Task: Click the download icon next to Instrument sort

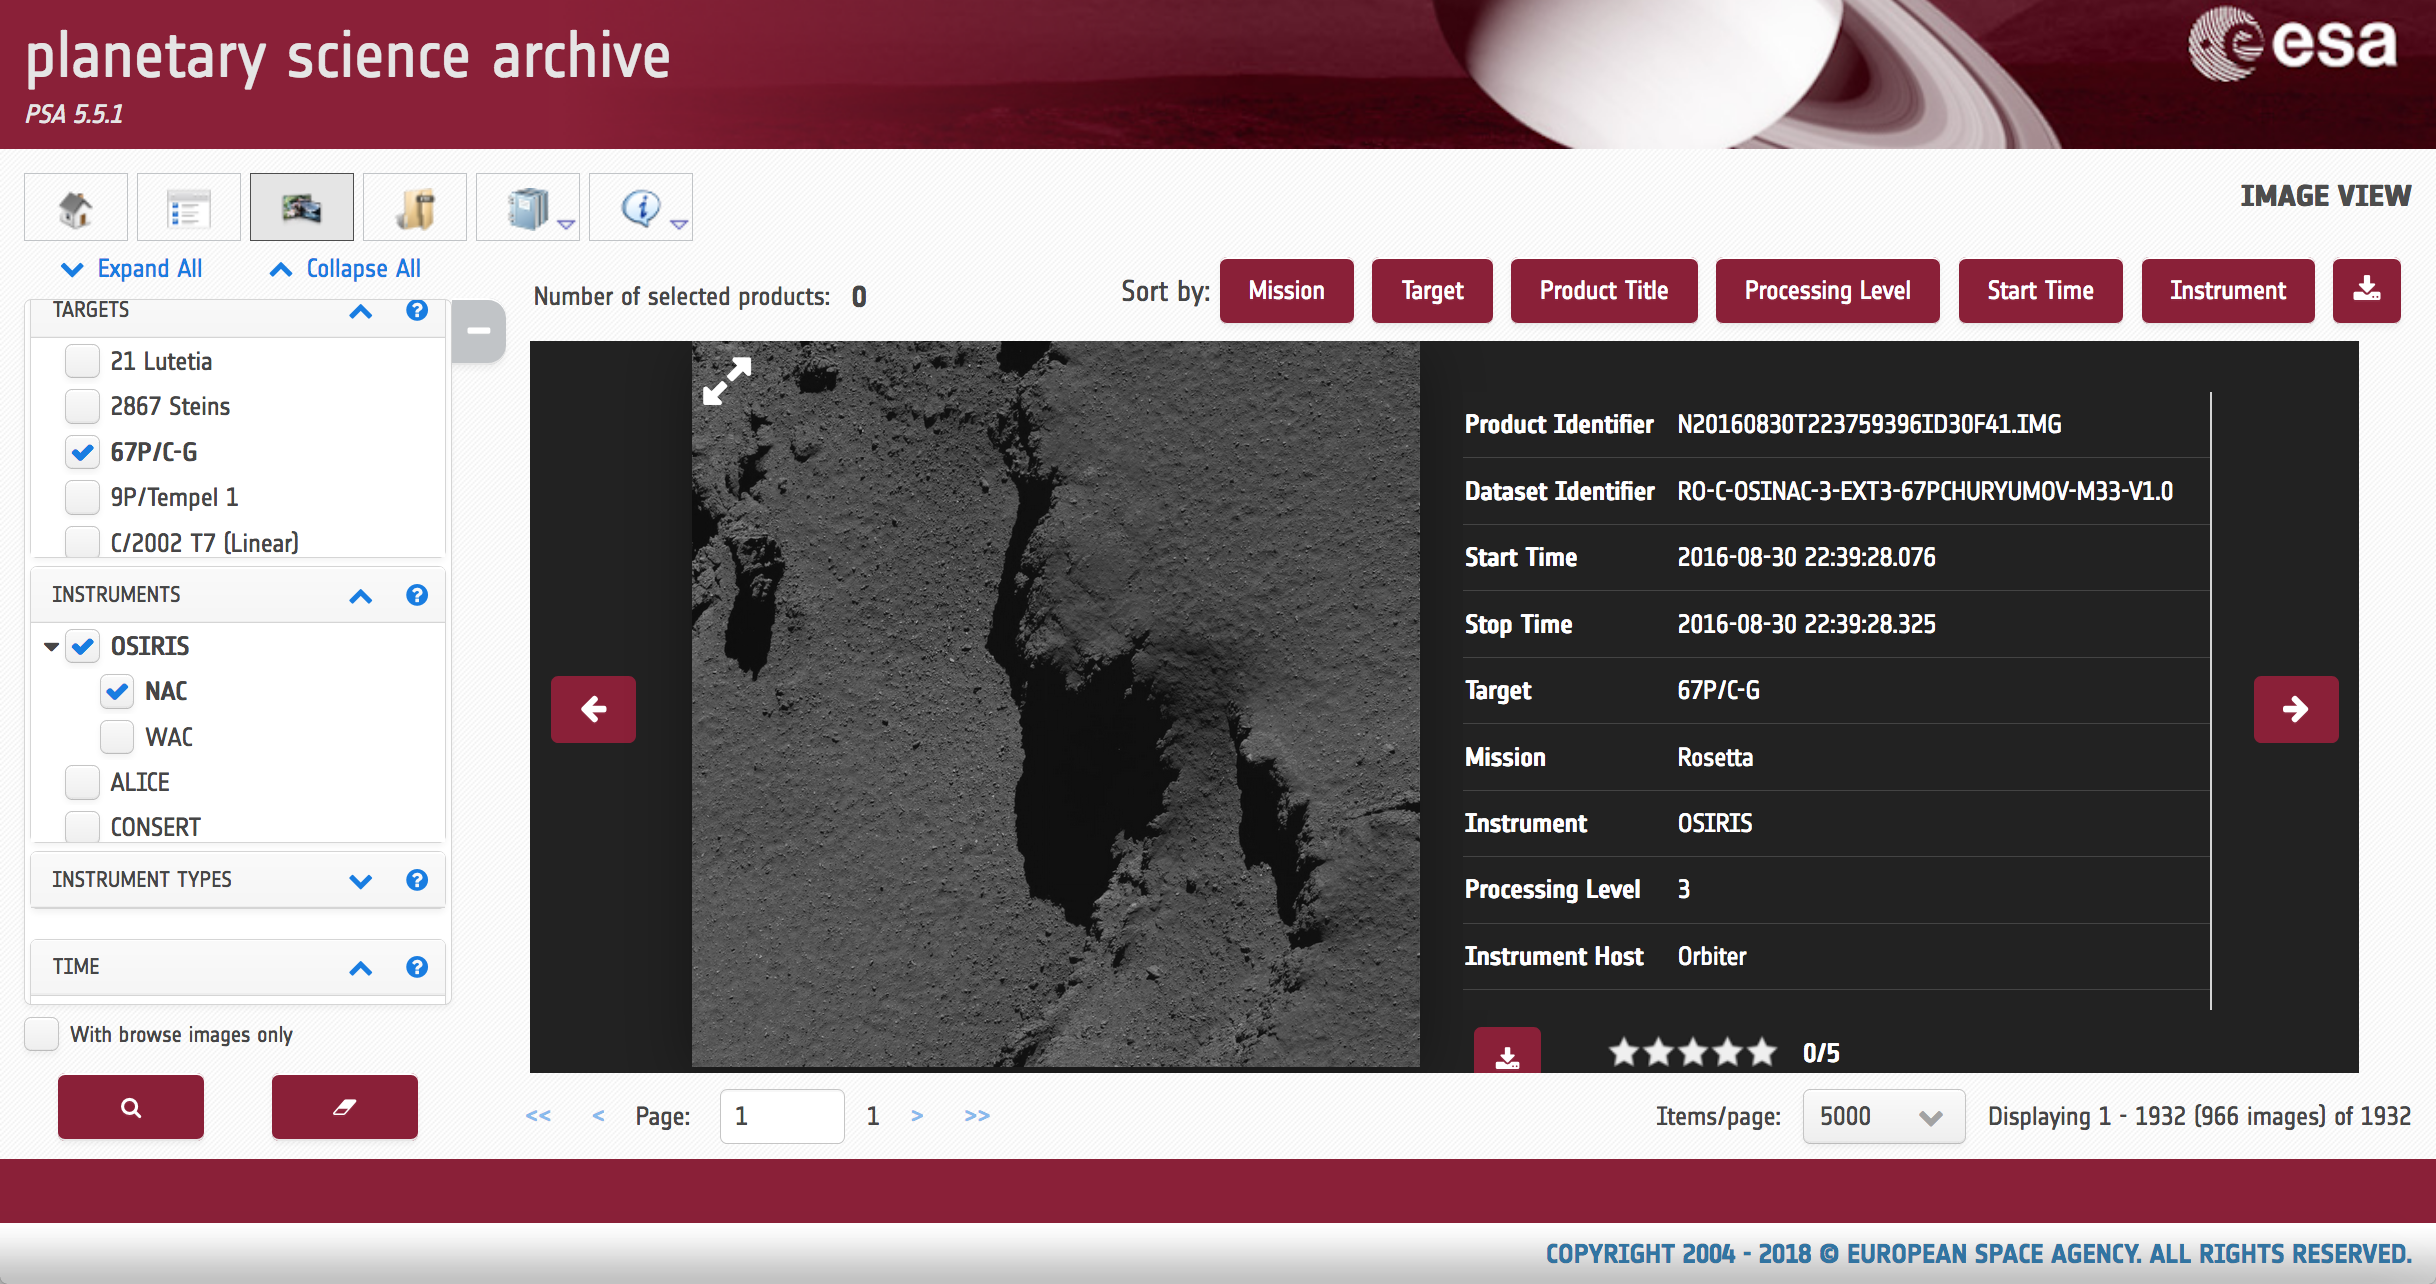Action: pos(2366,291)
